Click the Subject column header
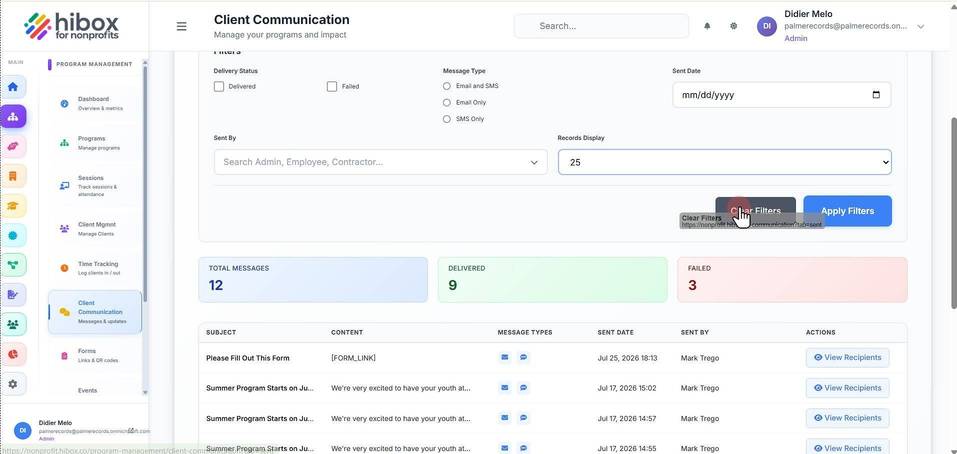Screen dimensions: 957x454 221,333
